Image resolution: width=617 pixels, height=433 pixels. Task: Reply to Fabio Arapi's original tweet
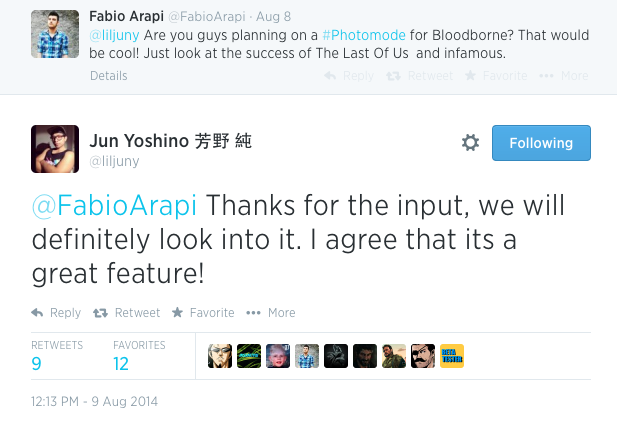[351, 76]
